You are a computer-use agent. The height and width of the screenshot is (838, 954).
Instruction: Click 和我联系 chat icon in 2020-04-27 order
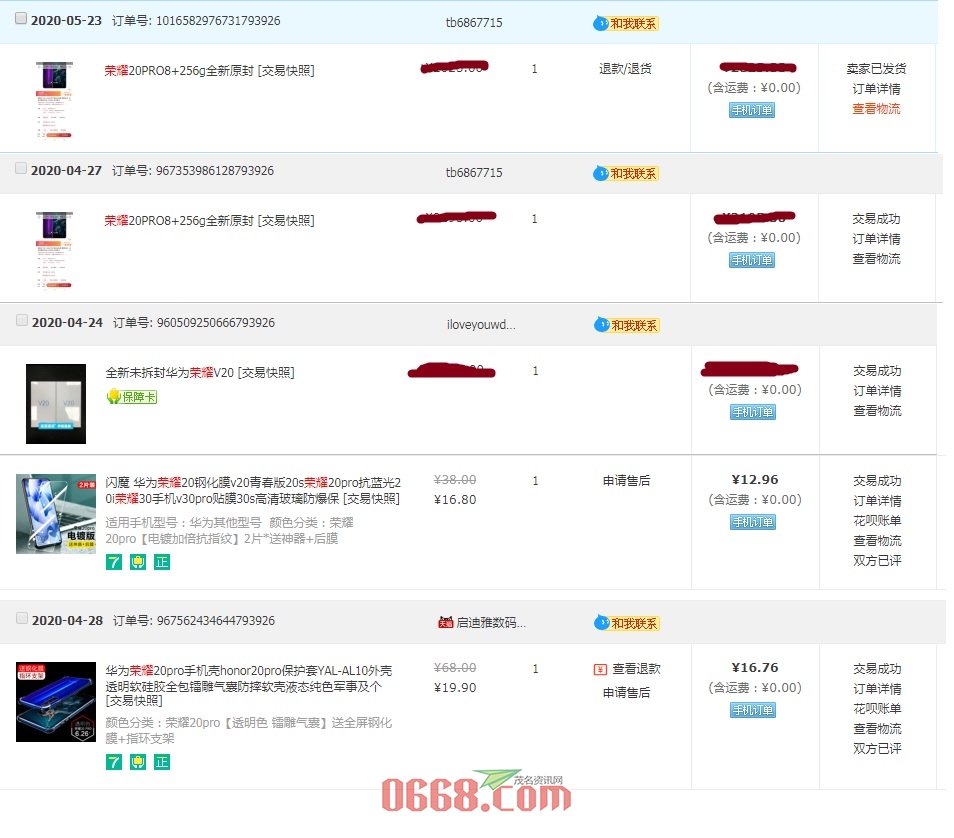625,173
